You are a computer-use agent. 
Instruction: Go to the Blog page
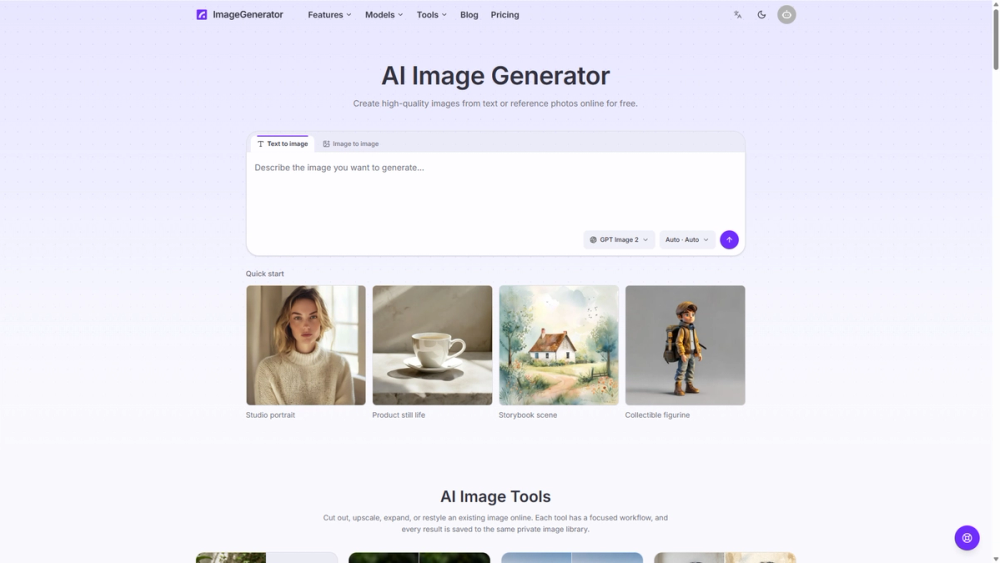[469, 15]
